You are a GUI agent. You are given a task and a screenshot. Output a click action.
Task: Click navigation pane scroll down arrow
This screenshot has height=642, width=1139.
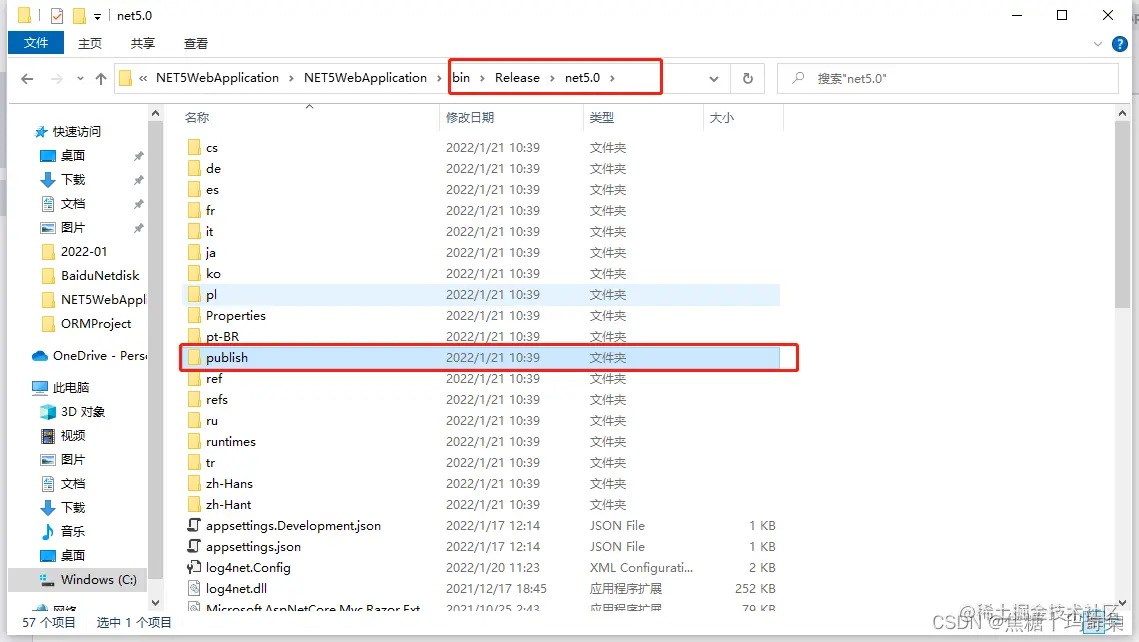point(155,603)
